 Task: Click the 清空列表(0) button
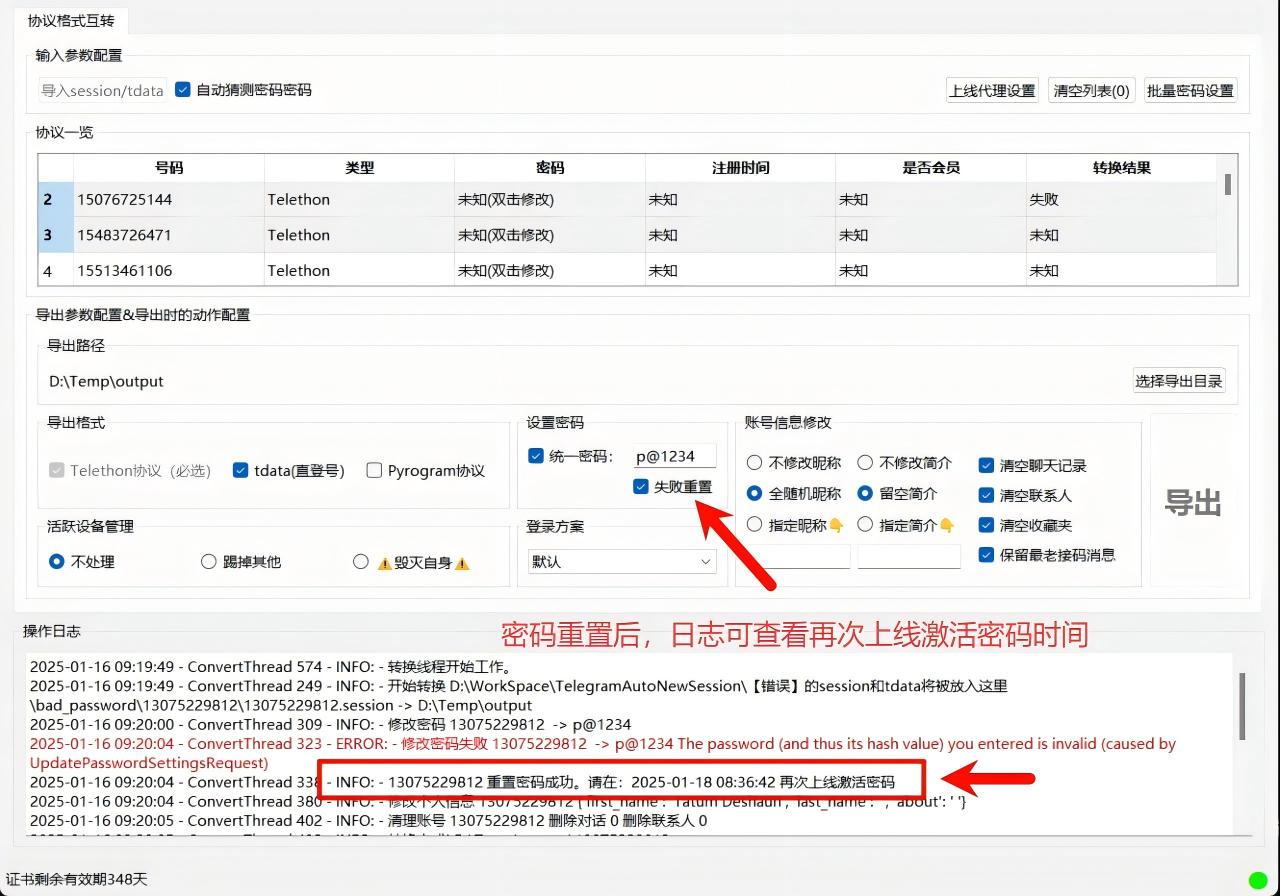click(x=1091, y=90)
